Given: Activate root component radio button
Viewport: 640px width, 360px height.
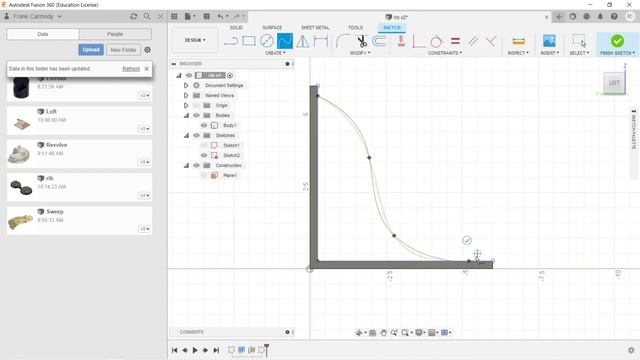Looking at the screenshot, I should click(x=230, y=76).
